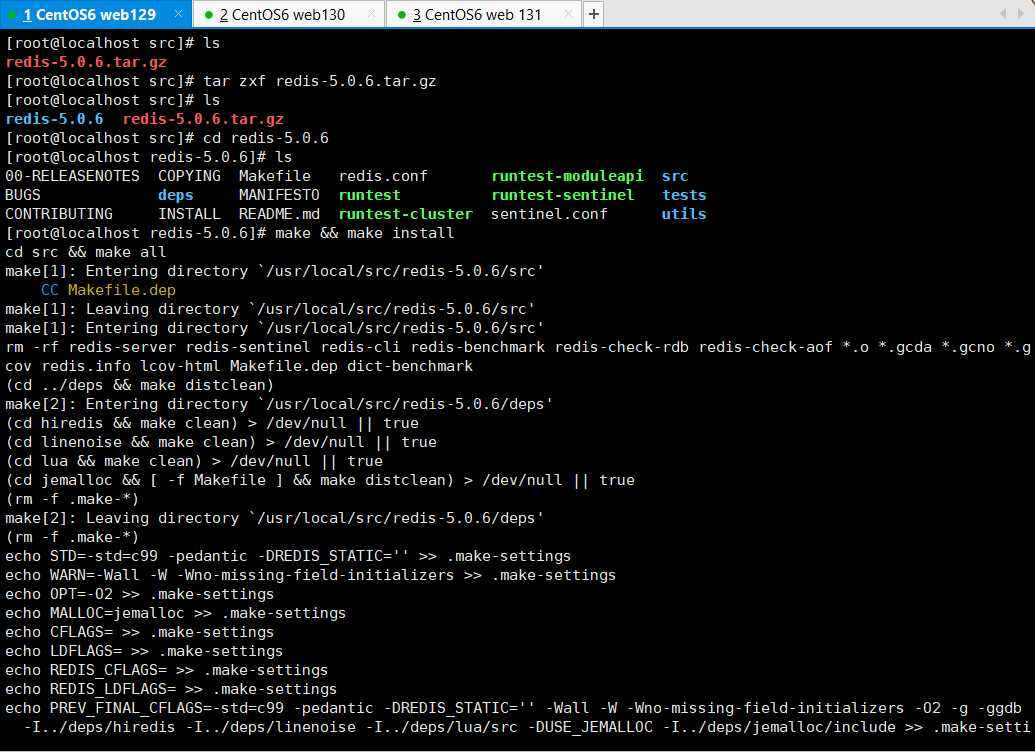
Task: Click the BUGS file name
Action: tap(22, 195)
